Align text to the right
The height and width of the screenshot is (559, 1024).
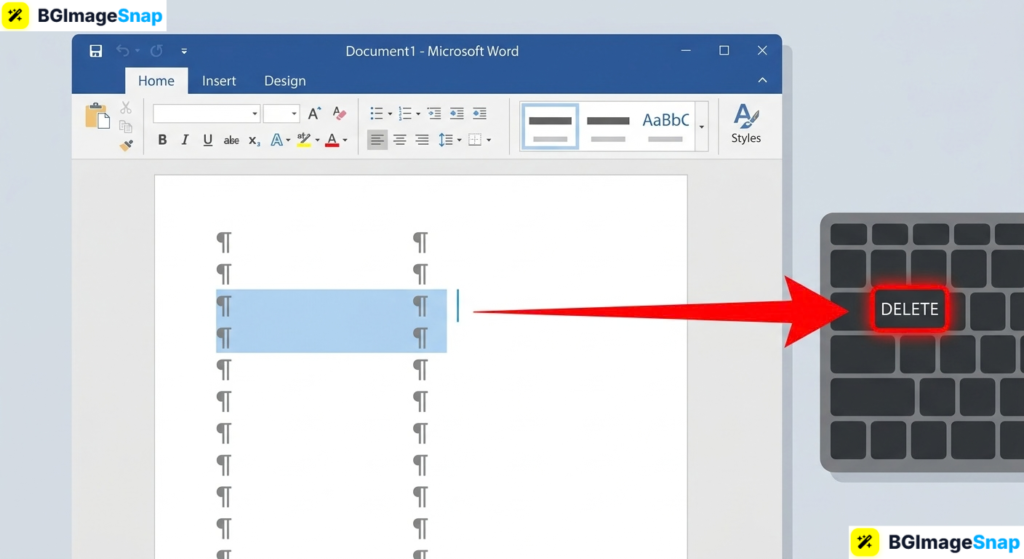pos(423,140)
